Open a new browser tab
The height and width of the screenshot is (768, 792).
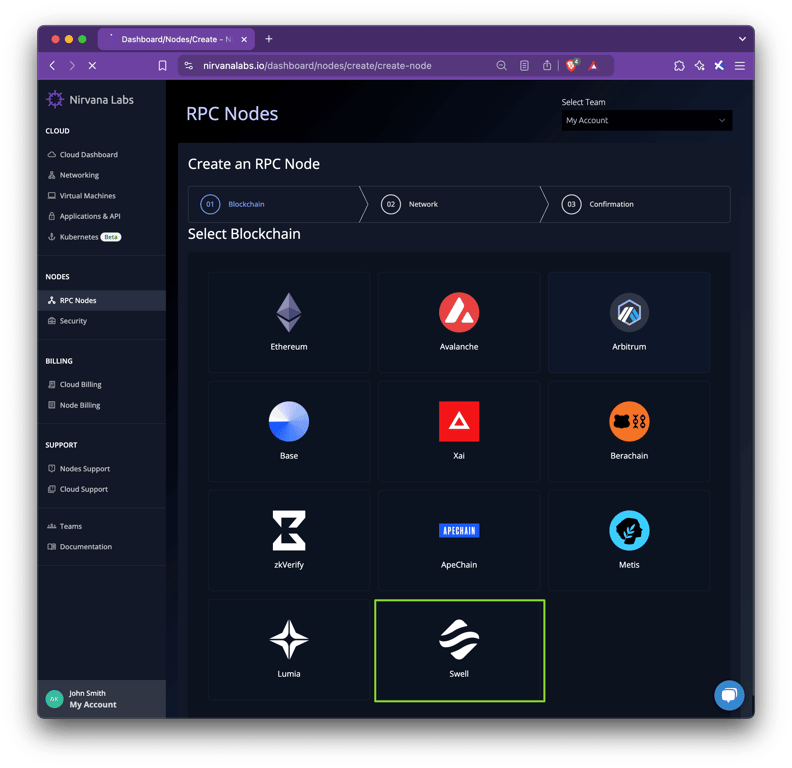point(269,39)
